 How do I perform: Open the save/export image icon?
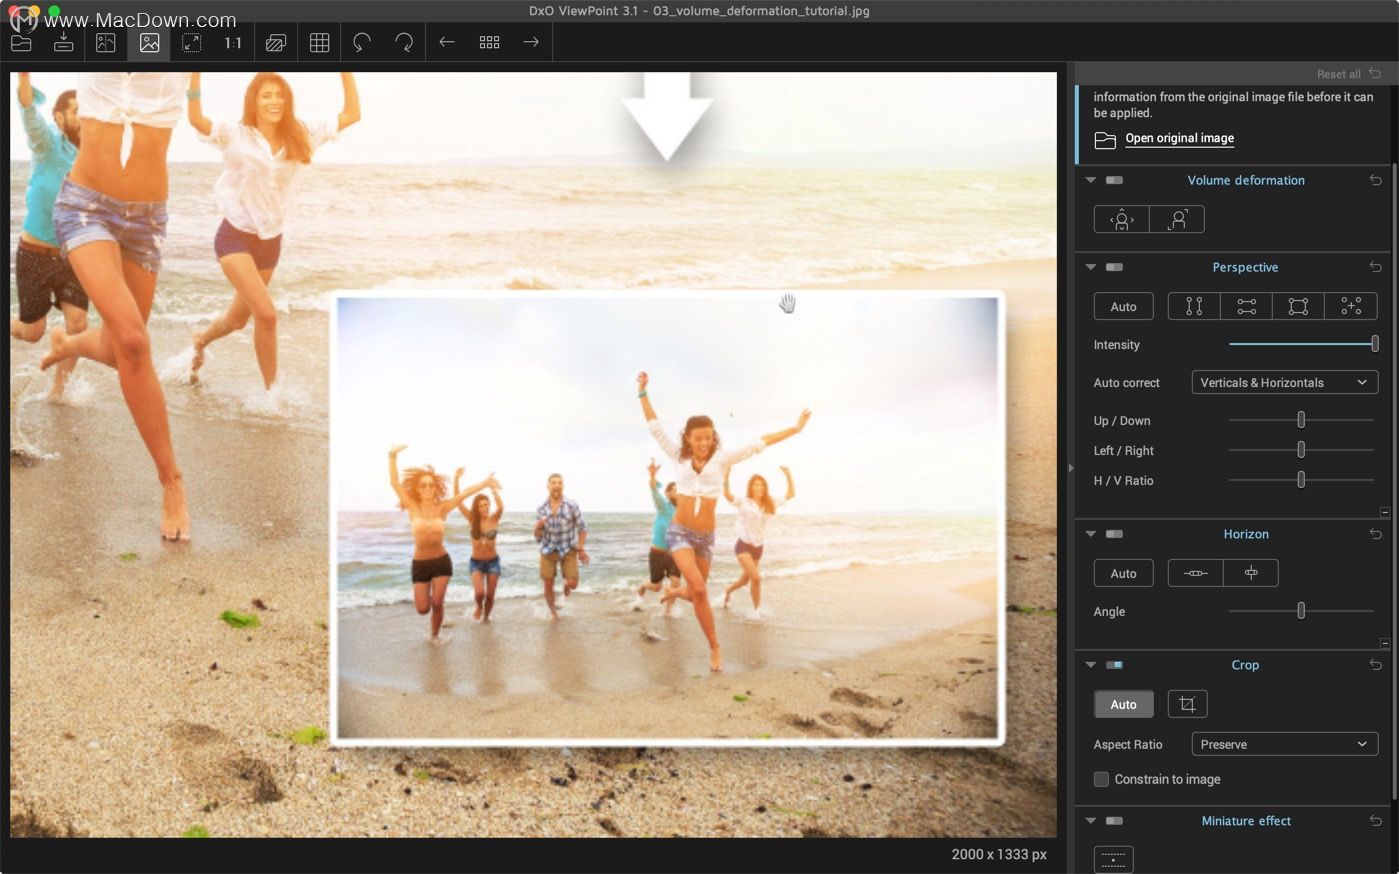coord(63,43)
